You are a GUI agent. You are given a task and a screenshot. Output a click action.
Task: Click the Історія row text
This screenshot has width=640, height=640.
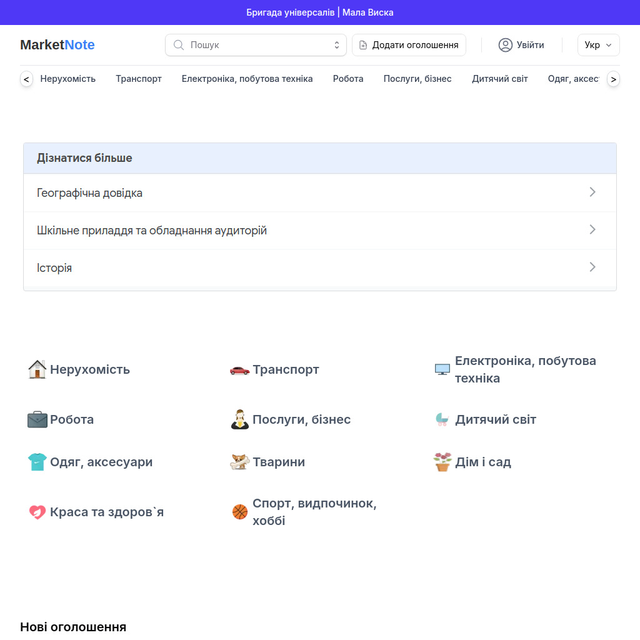point(54,268)
